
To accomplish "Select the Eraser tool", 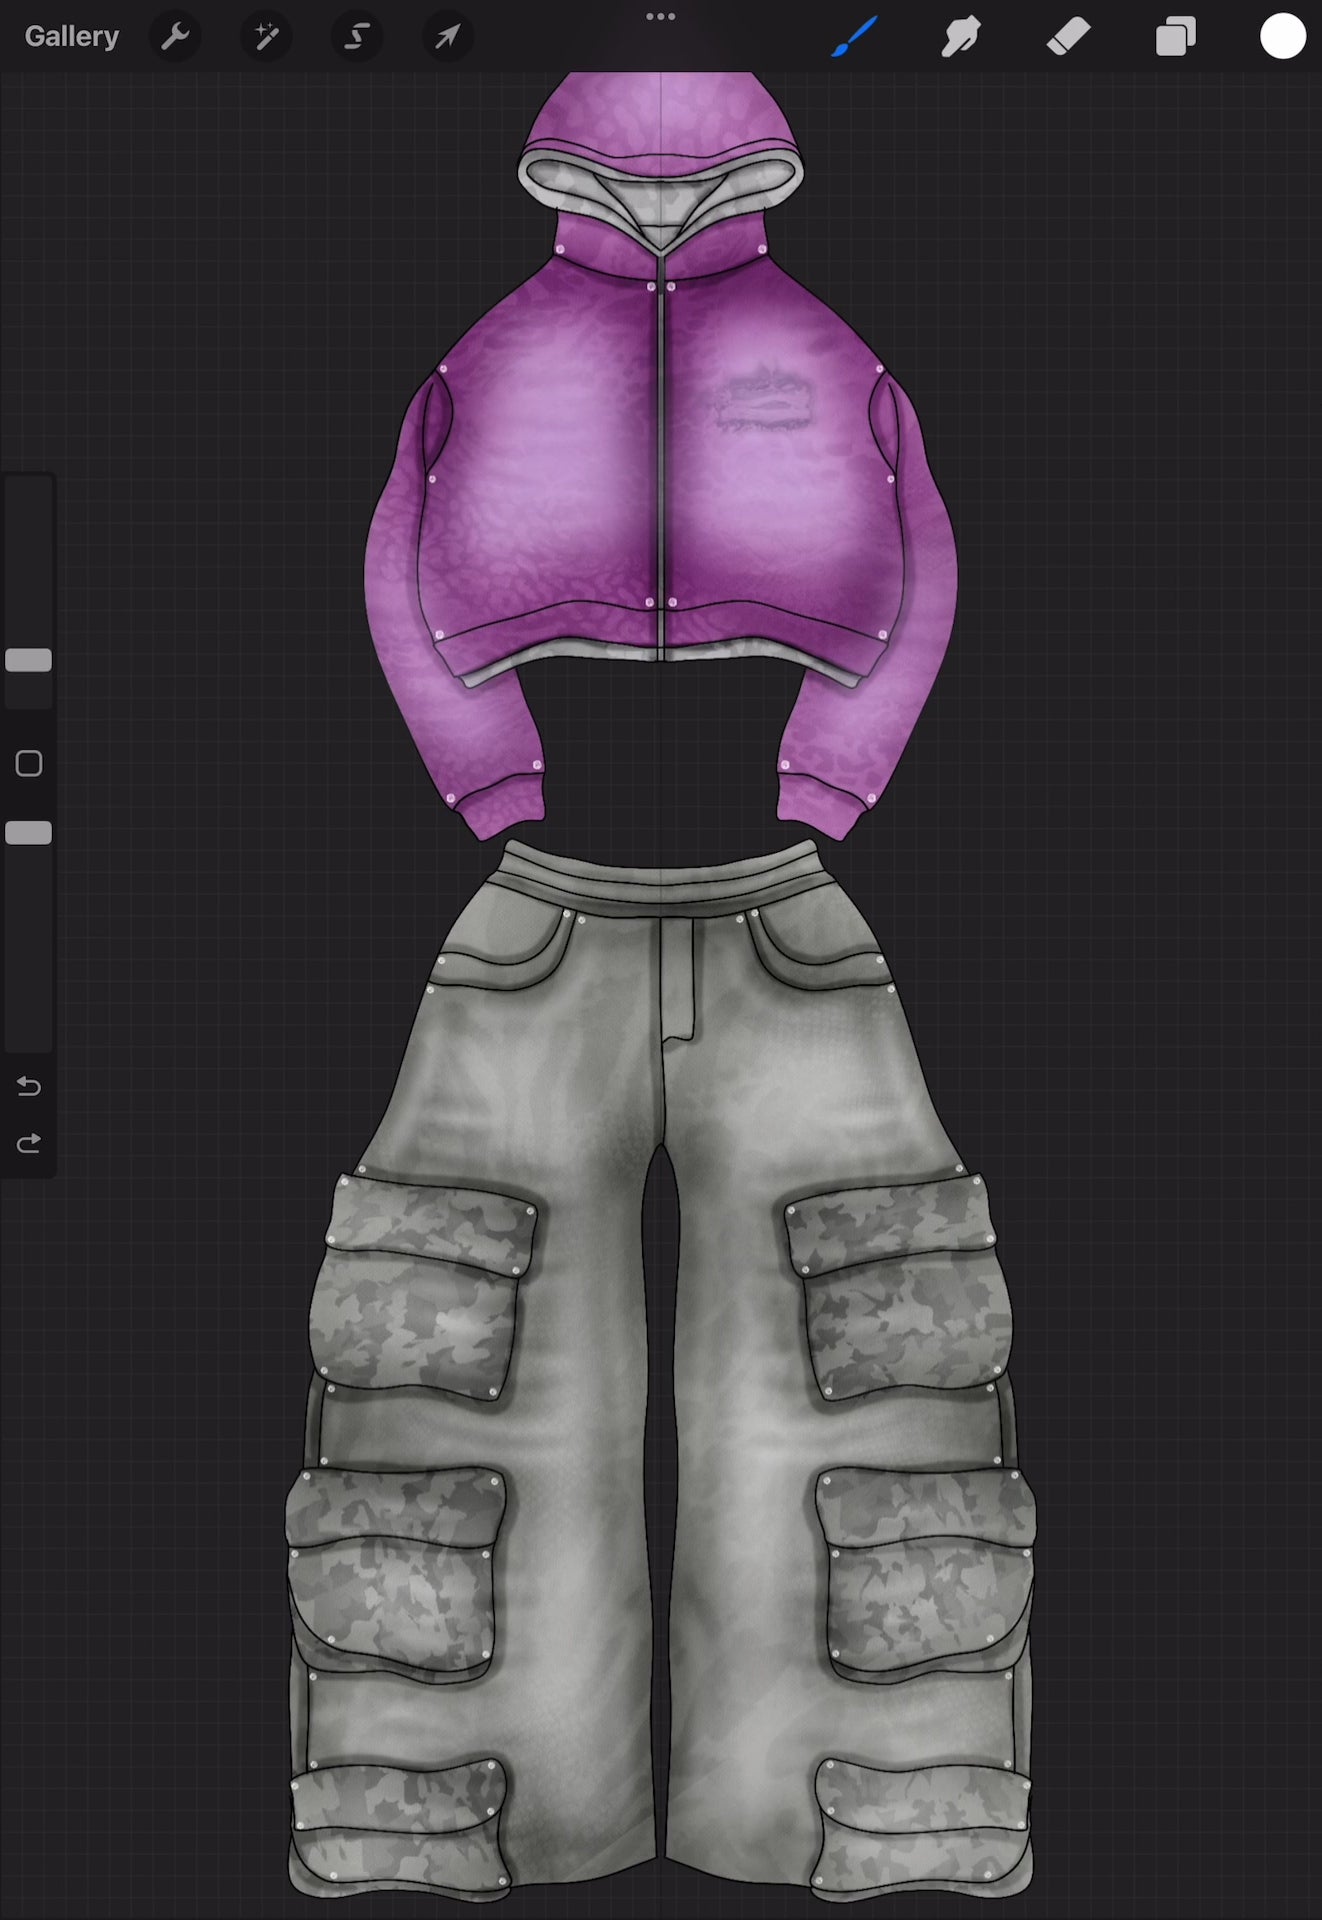I will (x=1068, y=37).
